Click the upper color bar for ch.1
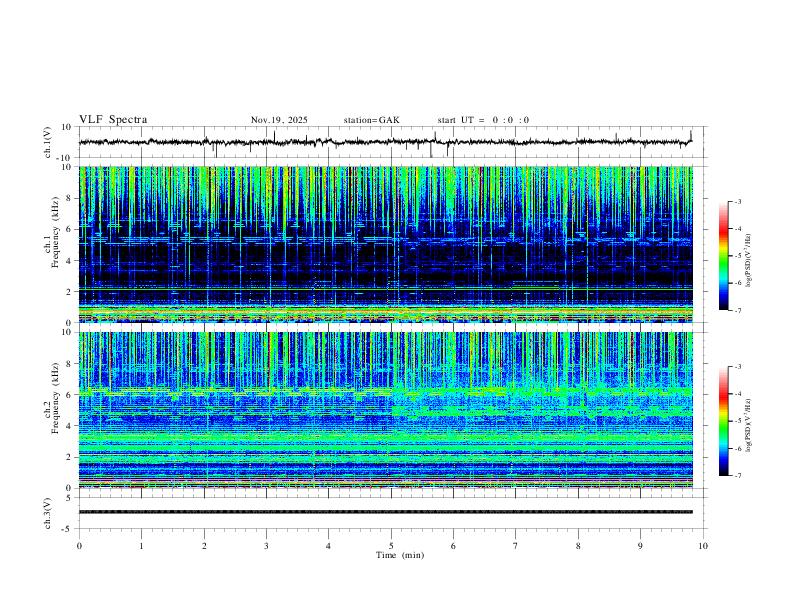 point(723,256)
